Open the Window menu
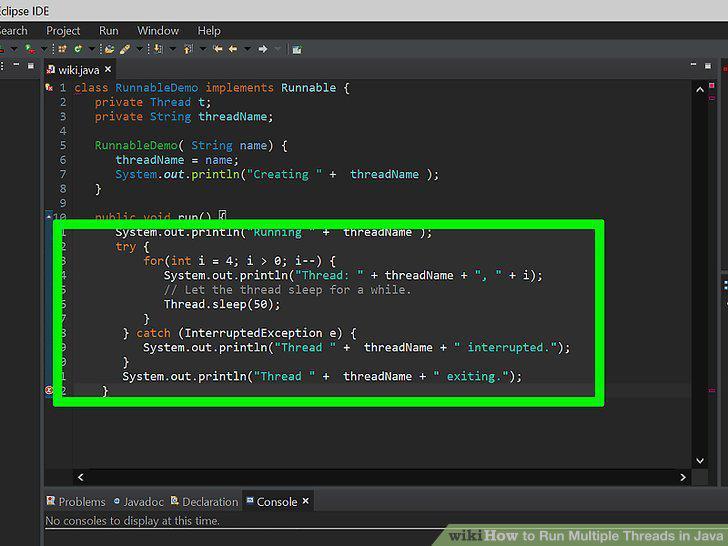The height and width of the screenshot is (546, 728). pos(158,31)
